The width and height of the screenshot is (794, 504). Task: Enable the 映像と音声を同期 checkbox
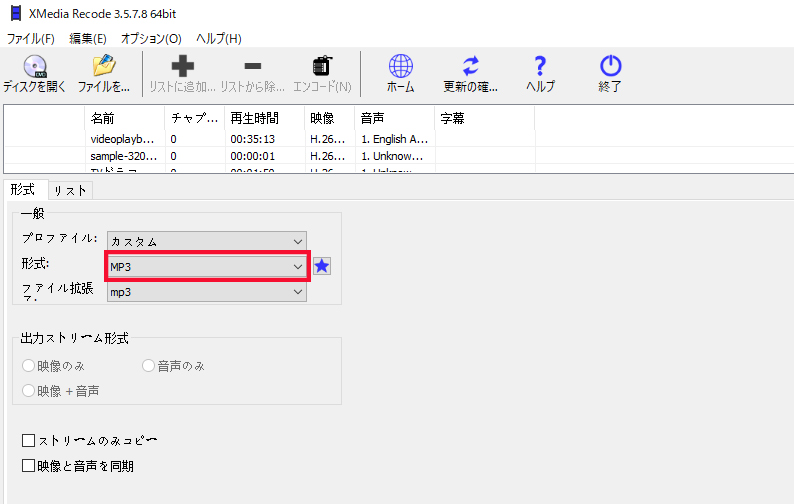click(x=28, y=466)
